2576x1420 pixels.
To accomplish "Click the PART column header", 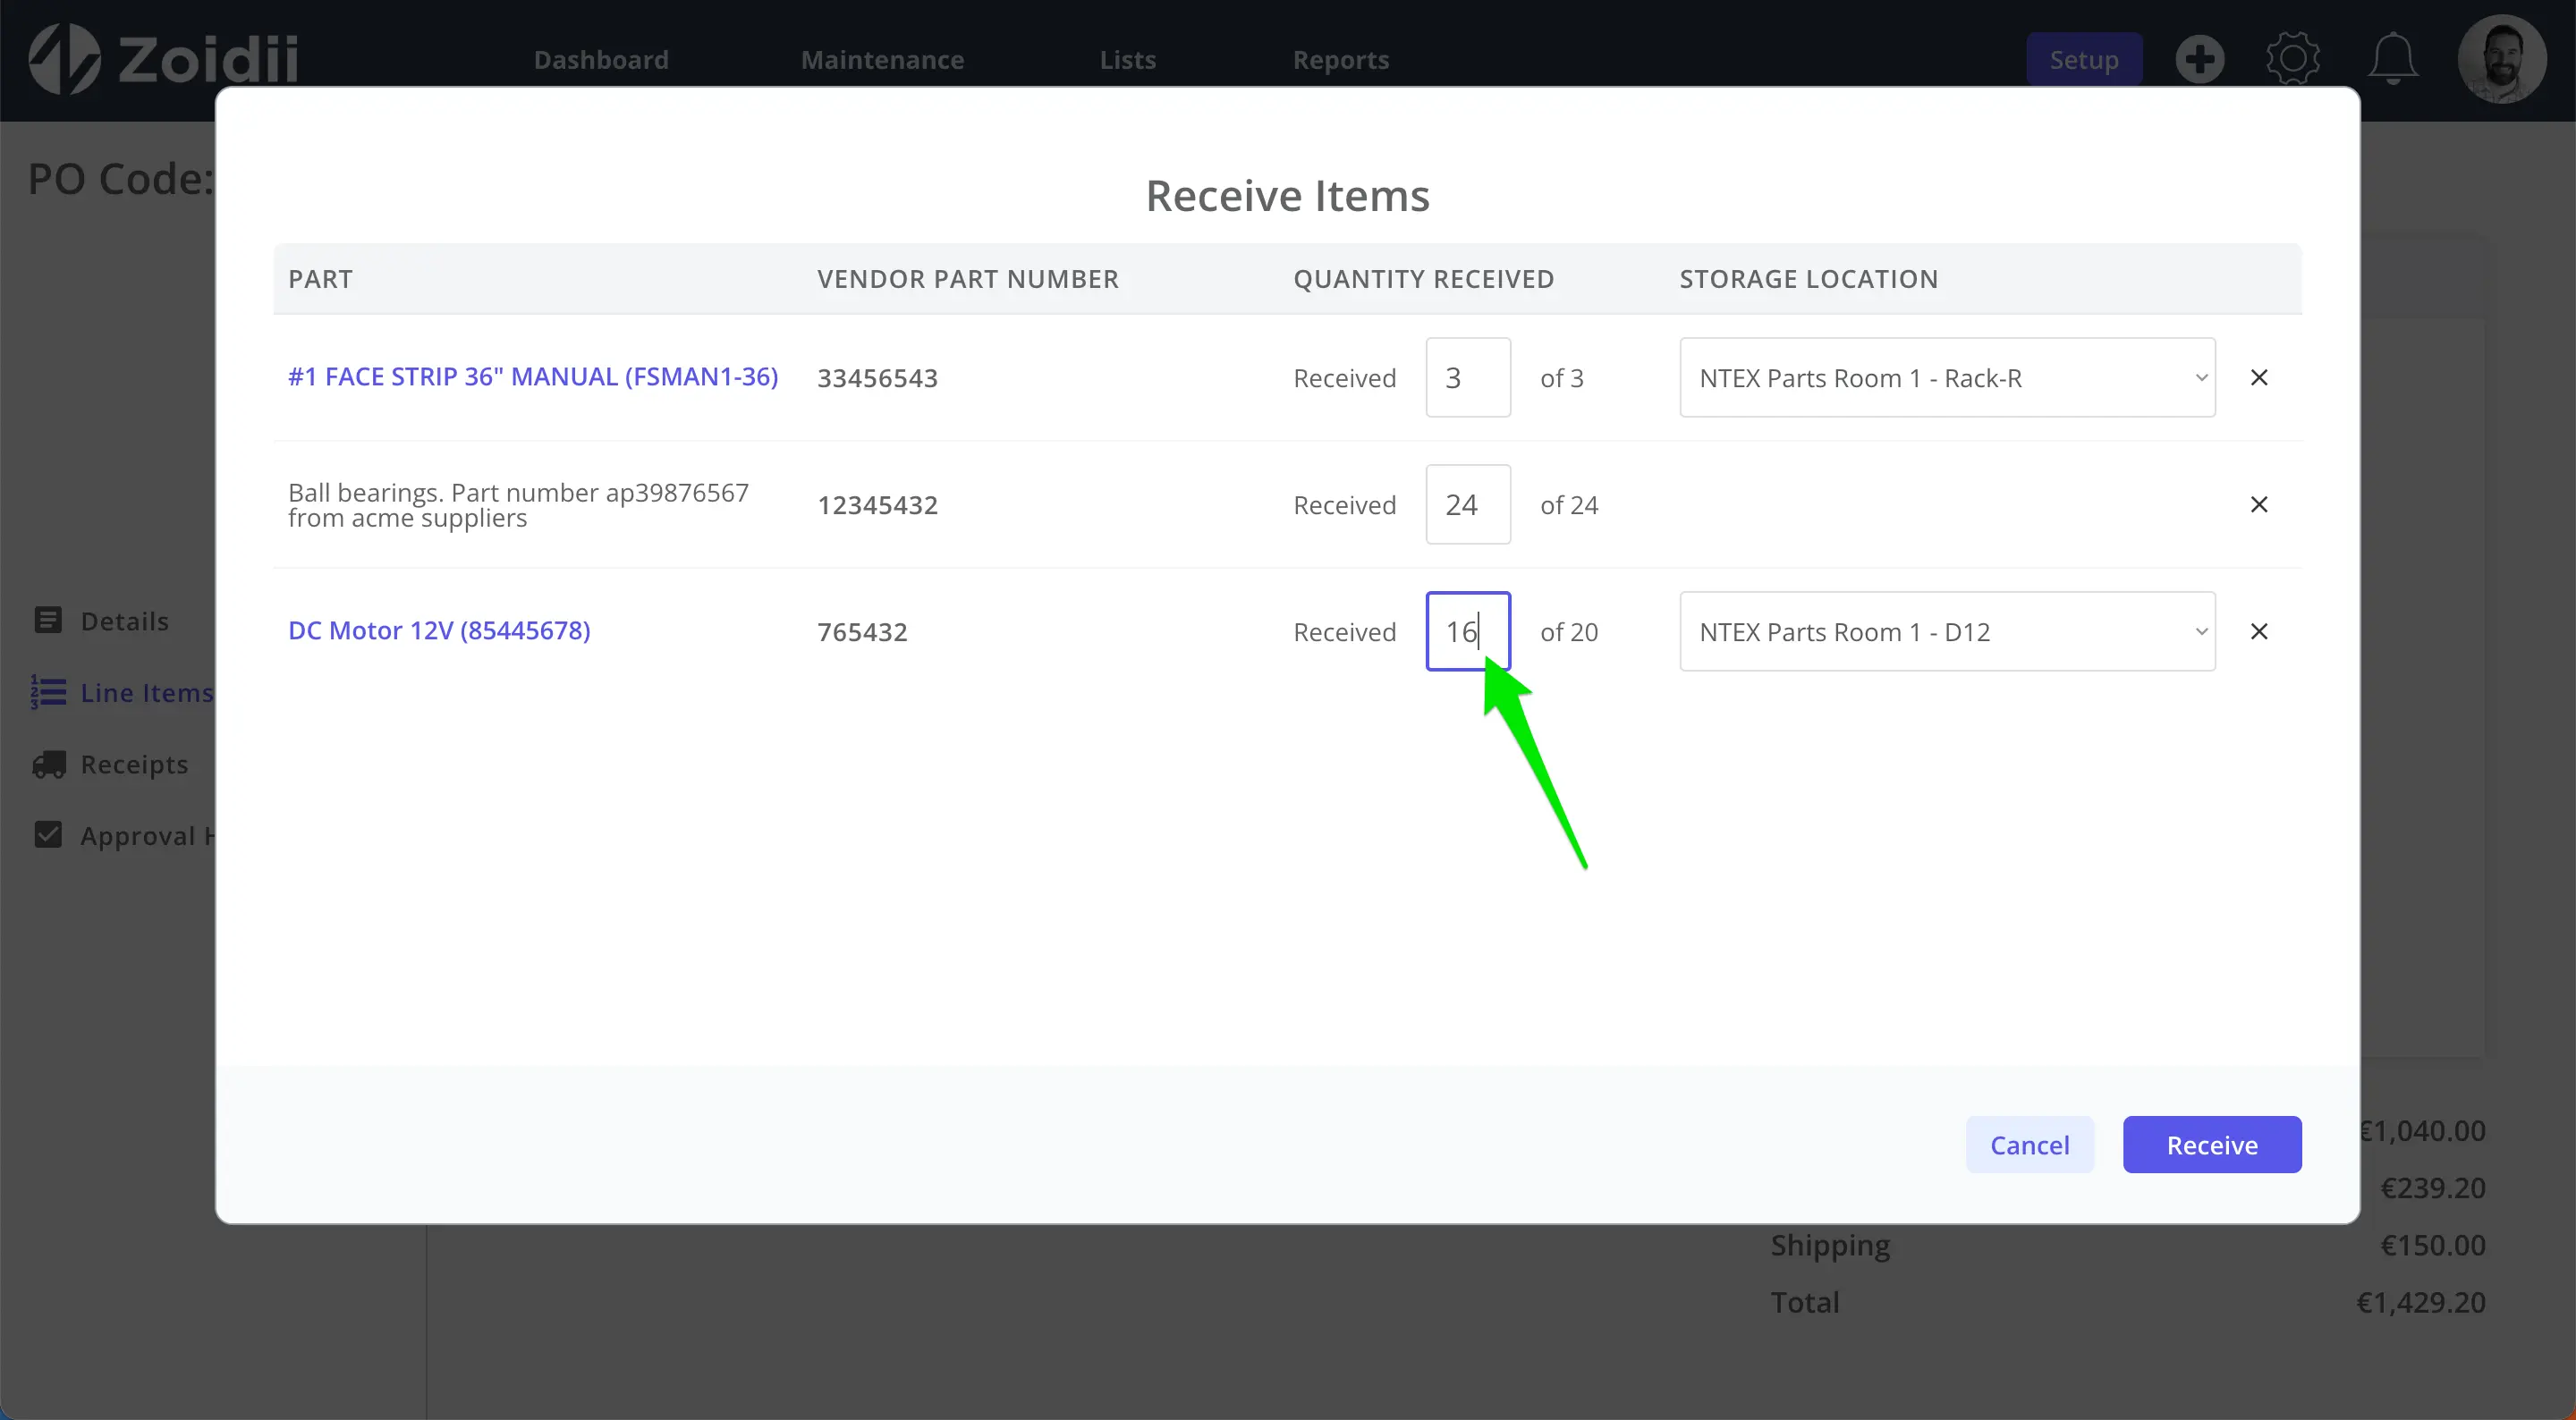I will click(x=320, y=279).
